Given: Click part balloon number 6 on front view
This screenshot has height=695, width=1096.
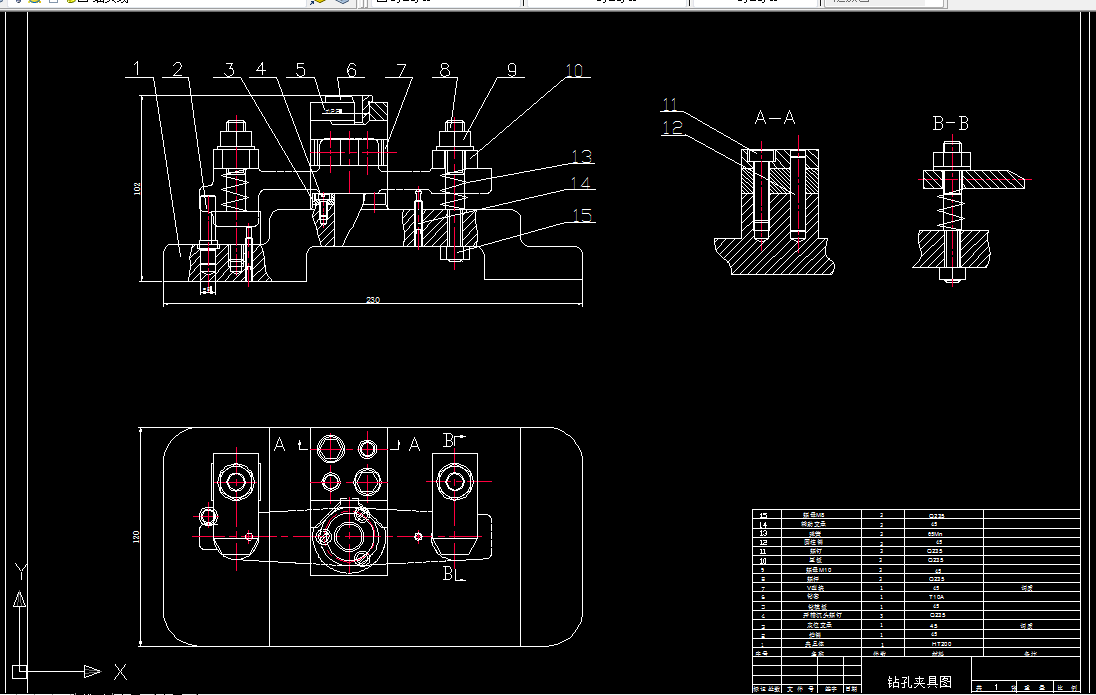Looking at the screenshot, I should 351,69.
